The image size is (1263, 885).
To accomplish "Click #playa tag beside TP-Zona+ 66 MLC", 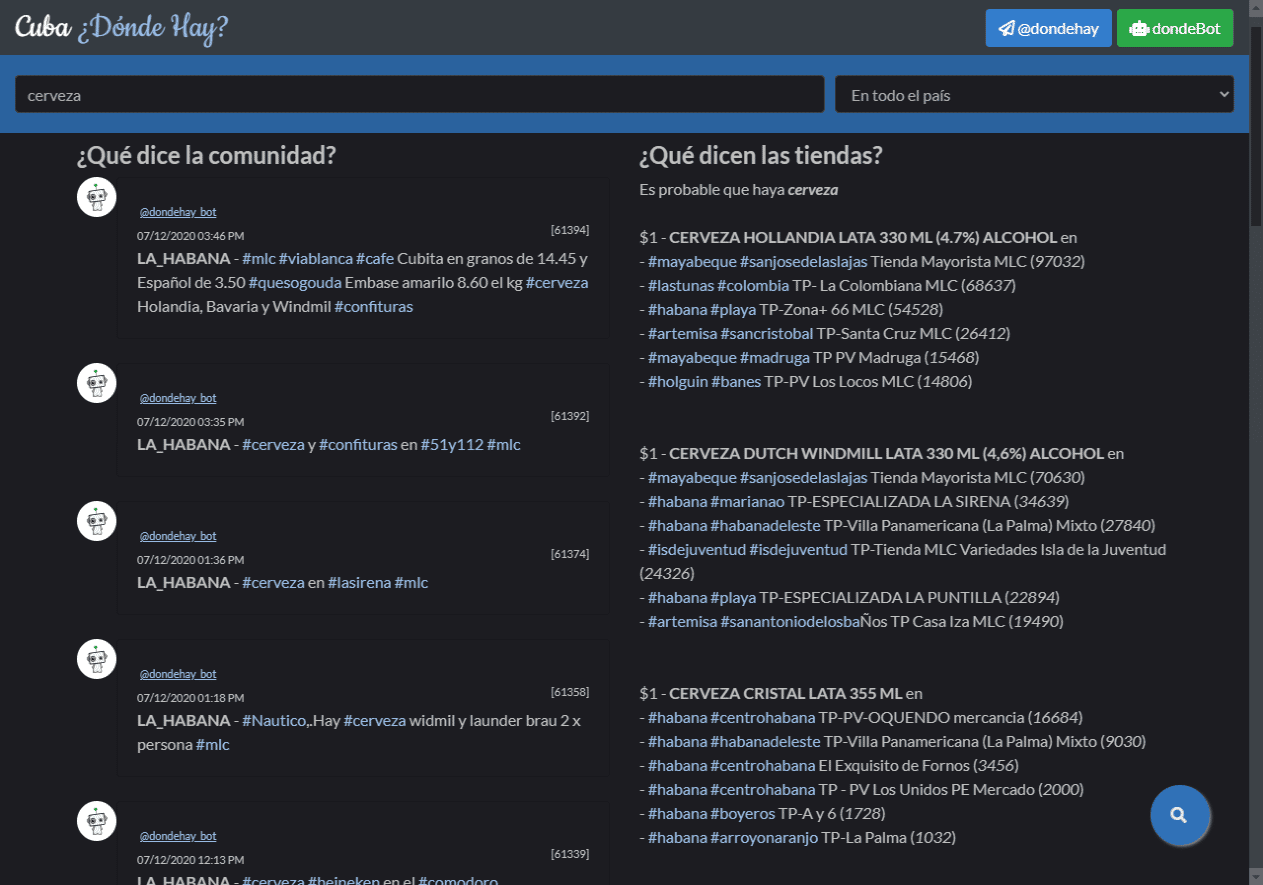I will click(x=733, y=310).
